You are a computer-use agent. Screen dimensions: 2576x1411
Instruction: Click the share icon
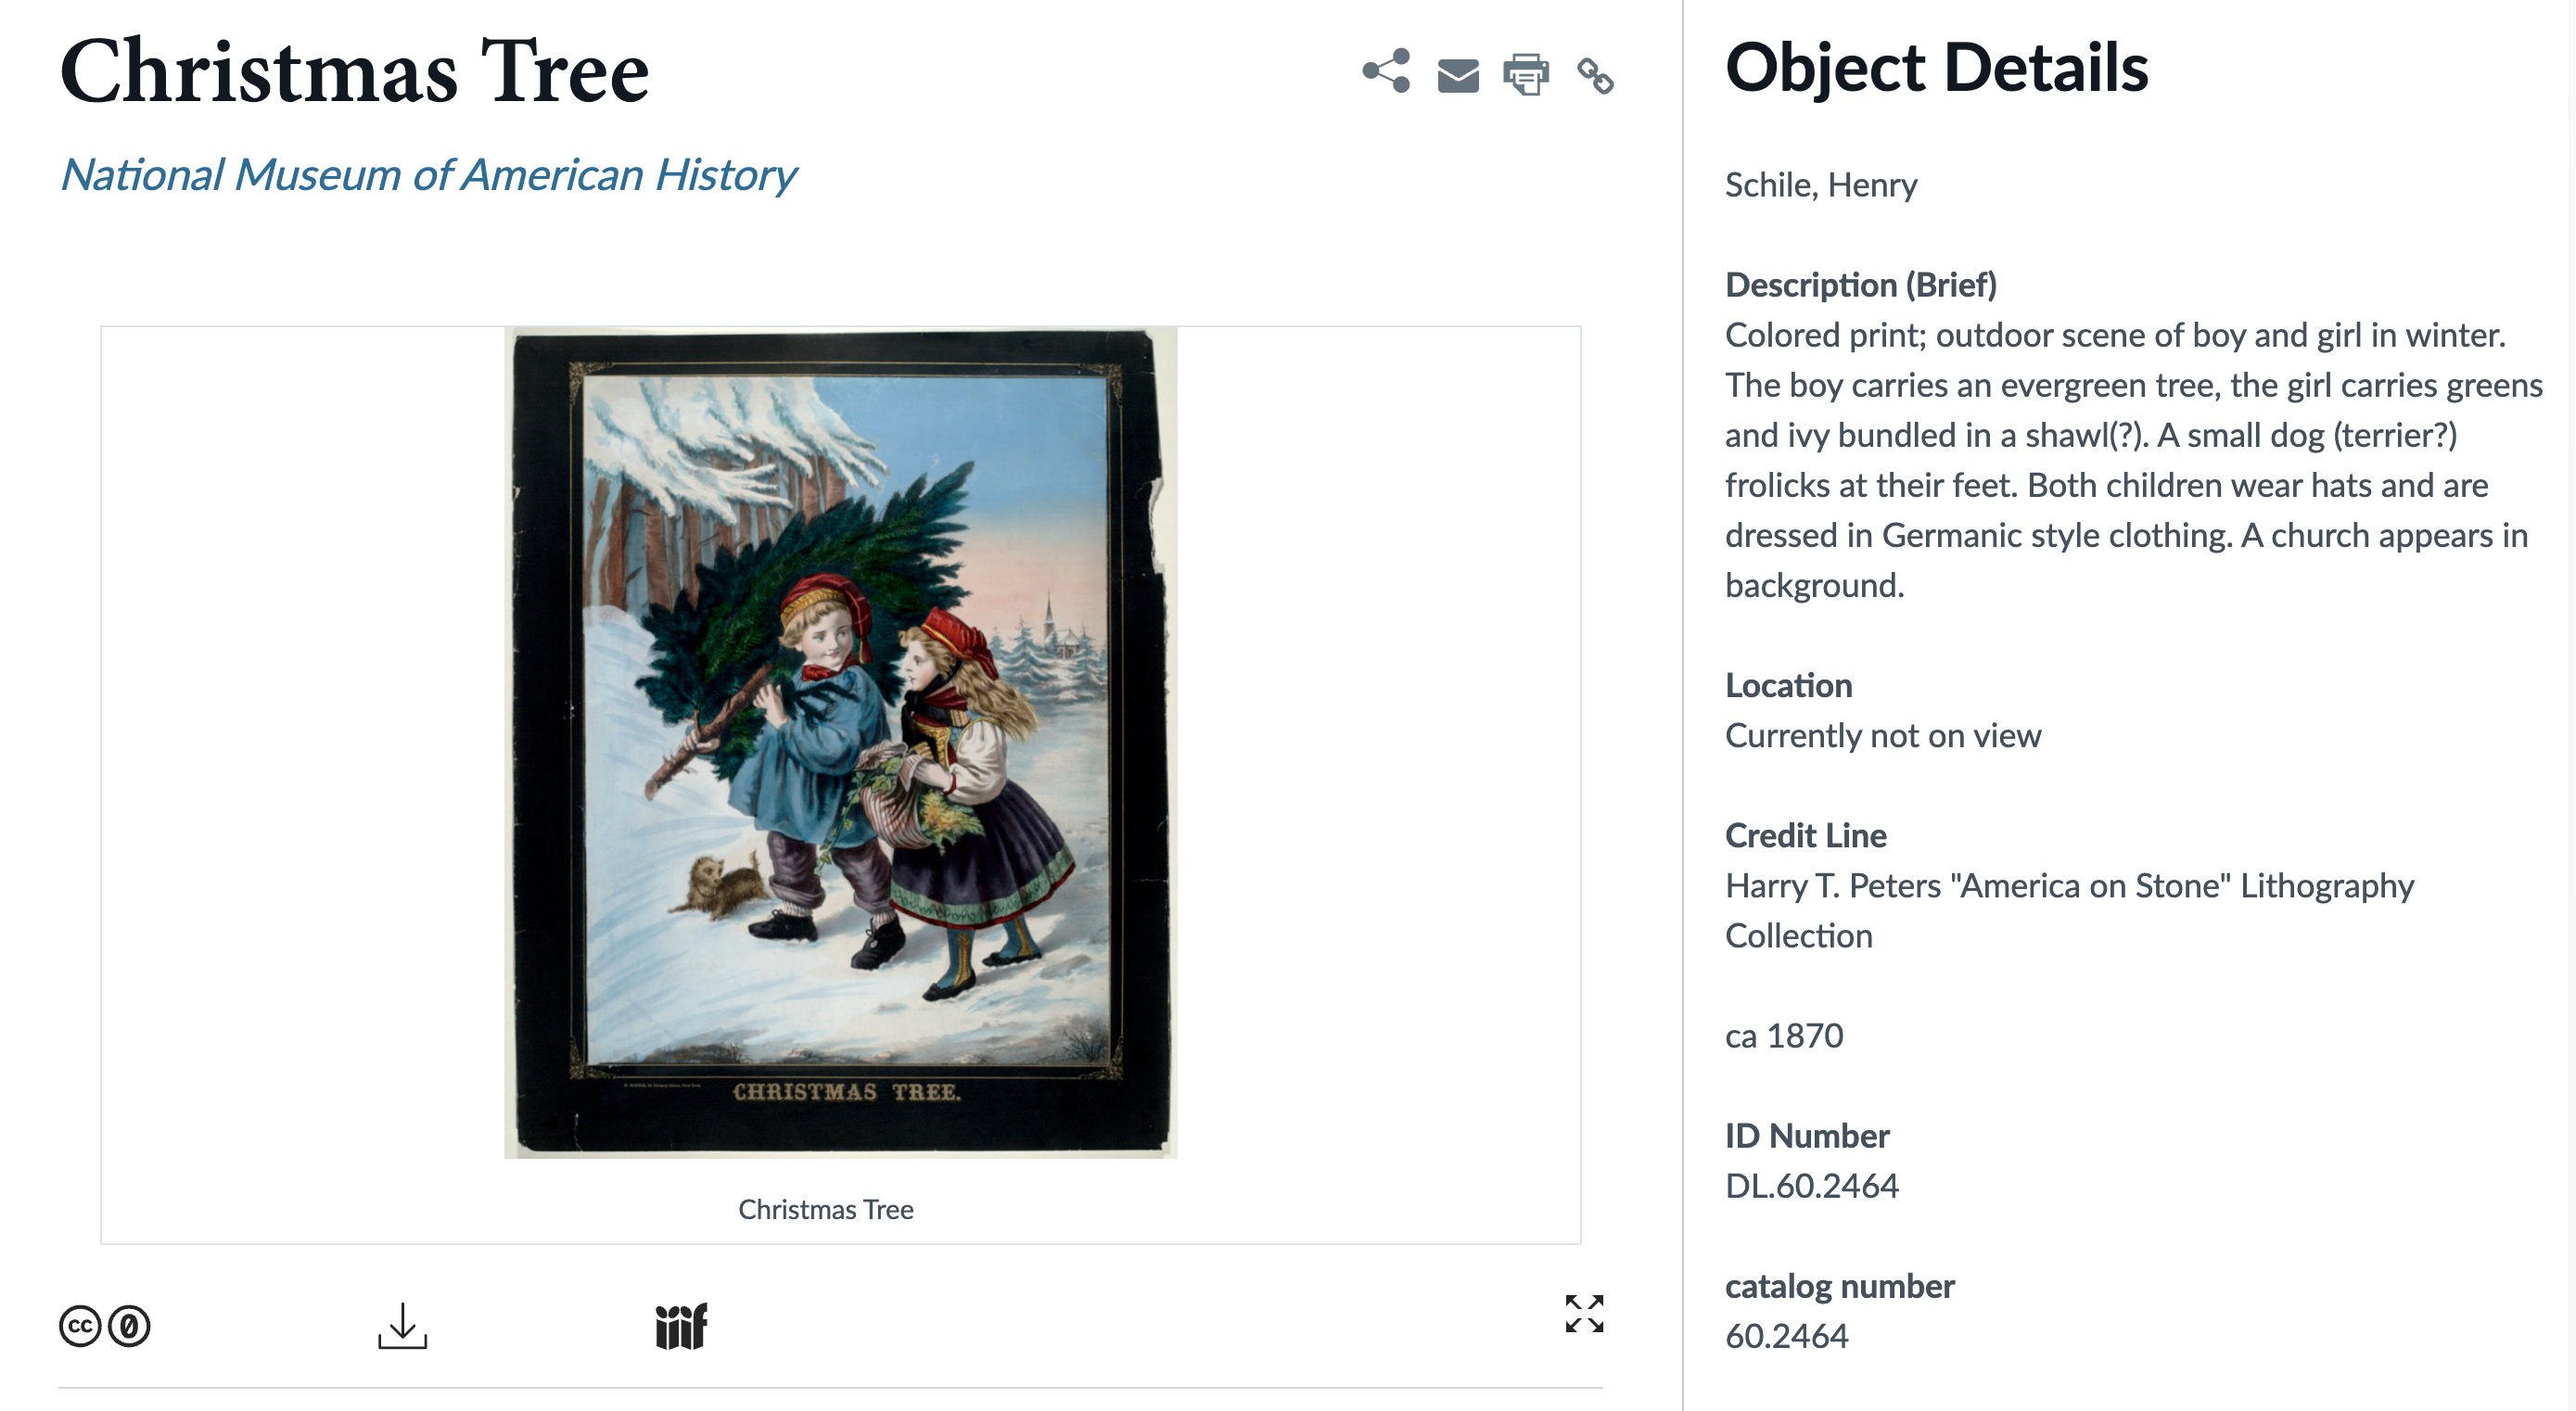coord(1386,71)
